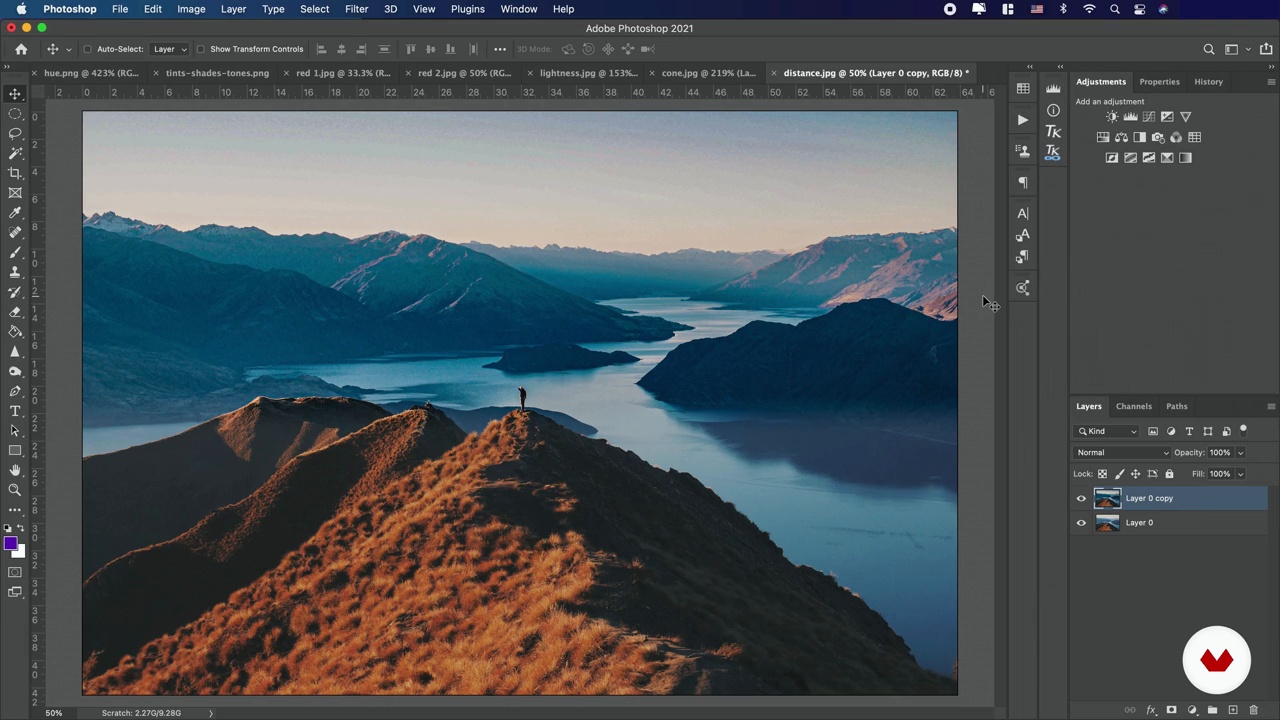Open the Image menu
Viewport: 1280px width, 720px height.
click(191, 9)
